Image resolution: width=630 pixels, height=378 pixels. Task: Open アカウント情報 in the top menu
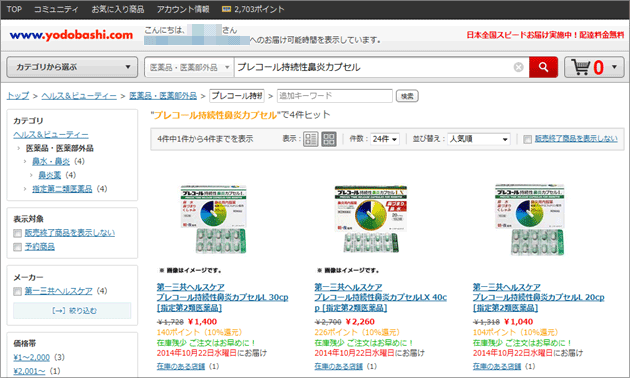pyautogui.click(x=183, y=9)
